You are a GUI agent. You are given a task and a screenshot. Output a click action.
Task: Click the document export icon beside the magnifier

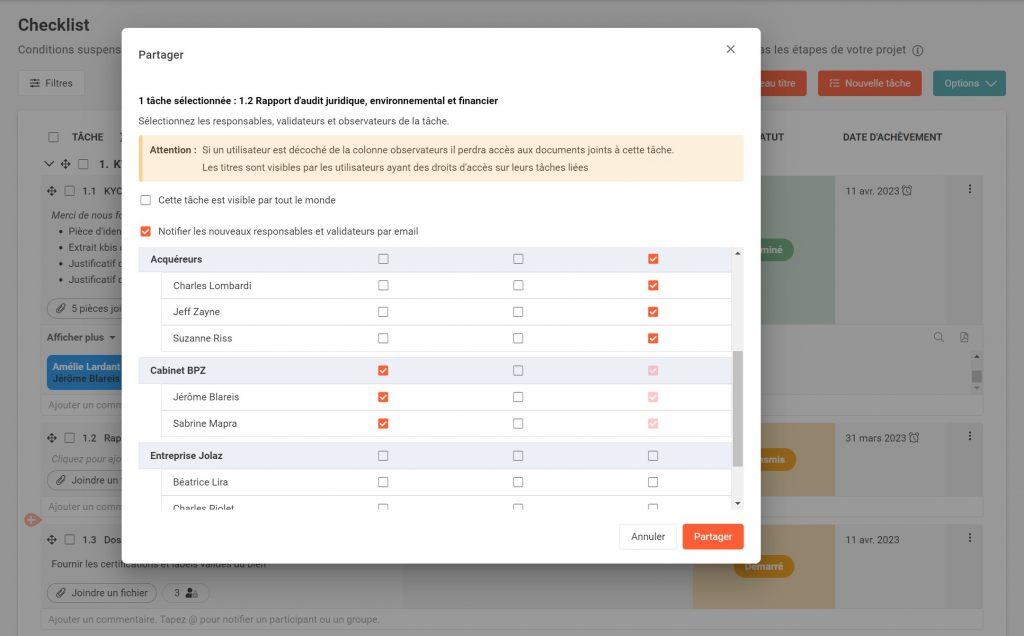(964, 337)
